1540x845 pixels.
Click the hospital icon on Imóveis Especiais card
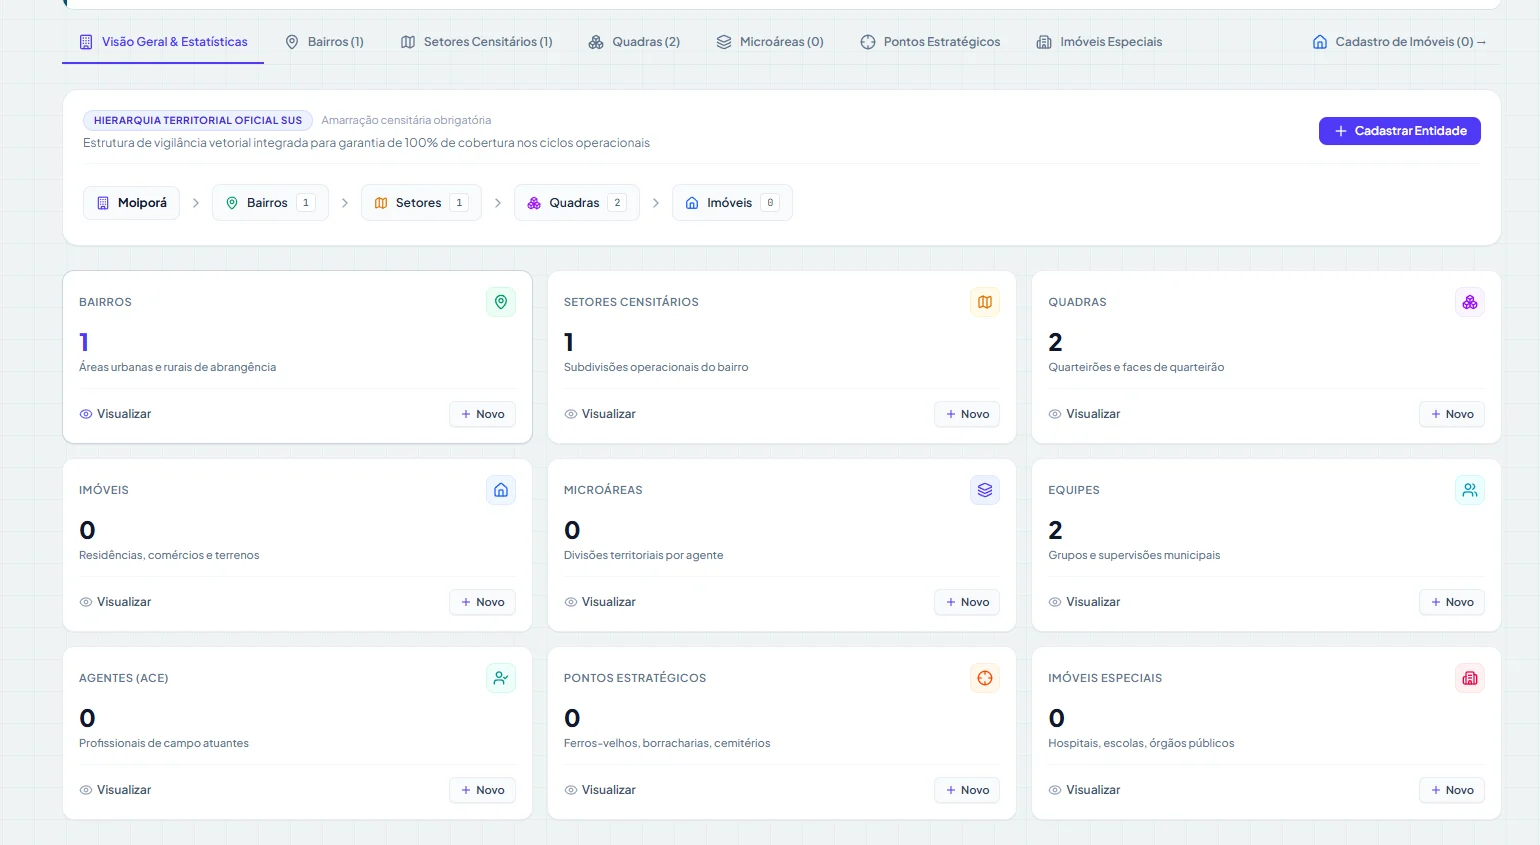click(1470, 678)
